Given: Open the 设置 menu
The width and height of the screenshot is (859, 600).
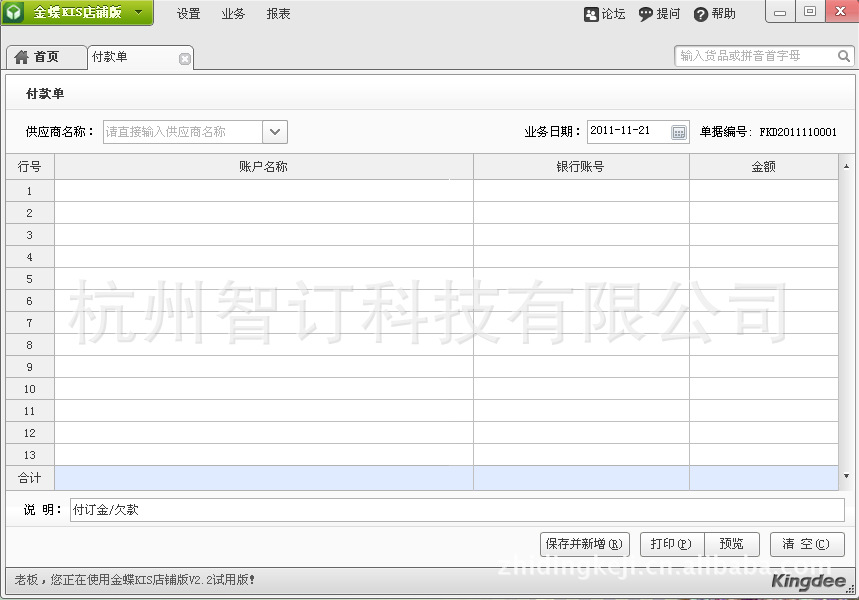Looking at the screenshot, I should click(x=189, y=14).
